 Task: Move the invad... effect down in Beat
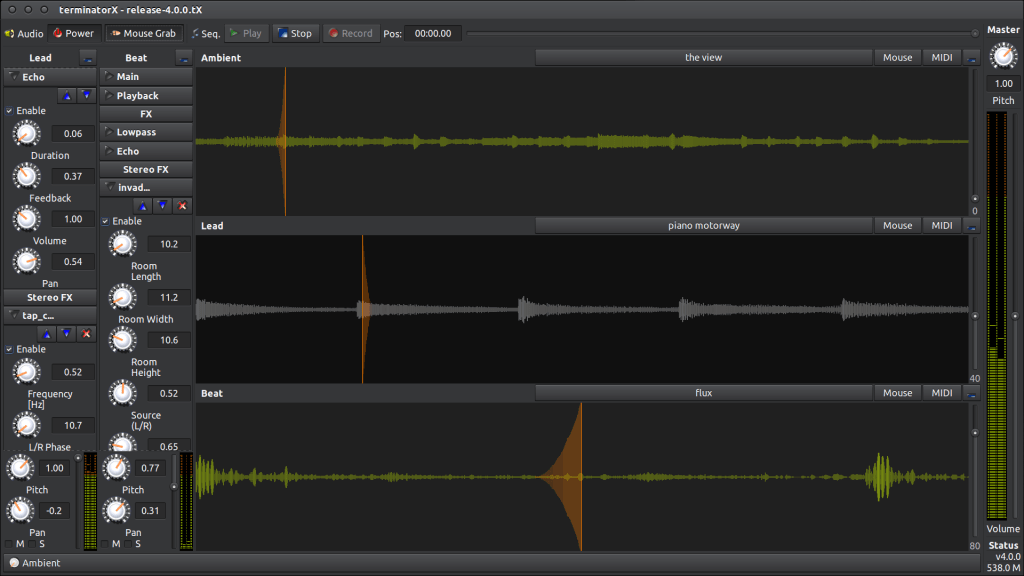coord(162,205)
